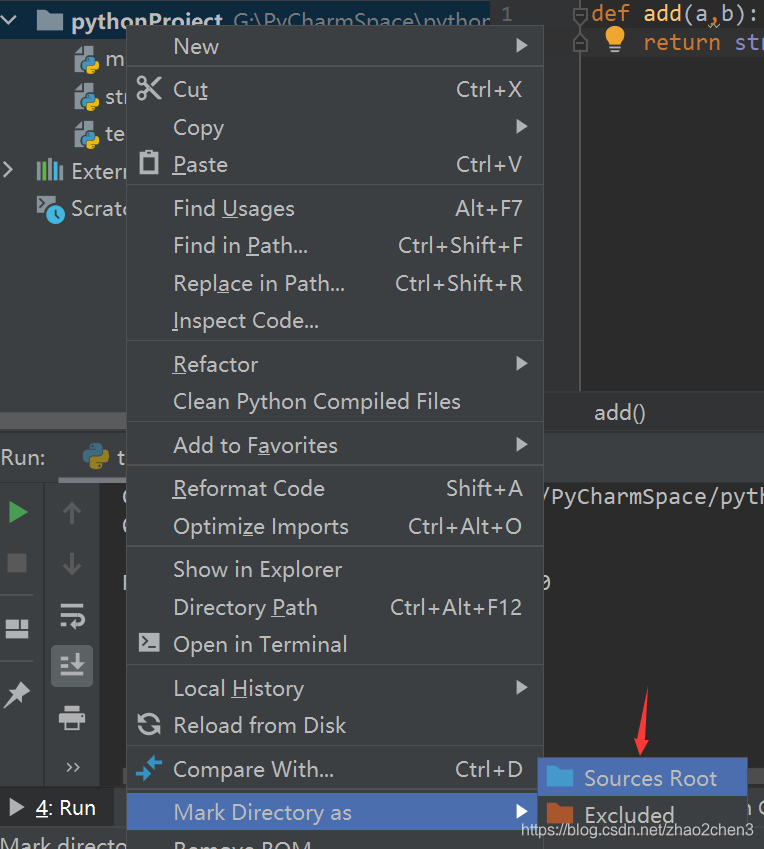Click the Stop square button
The image size is (764, 849).
(17, 563)
